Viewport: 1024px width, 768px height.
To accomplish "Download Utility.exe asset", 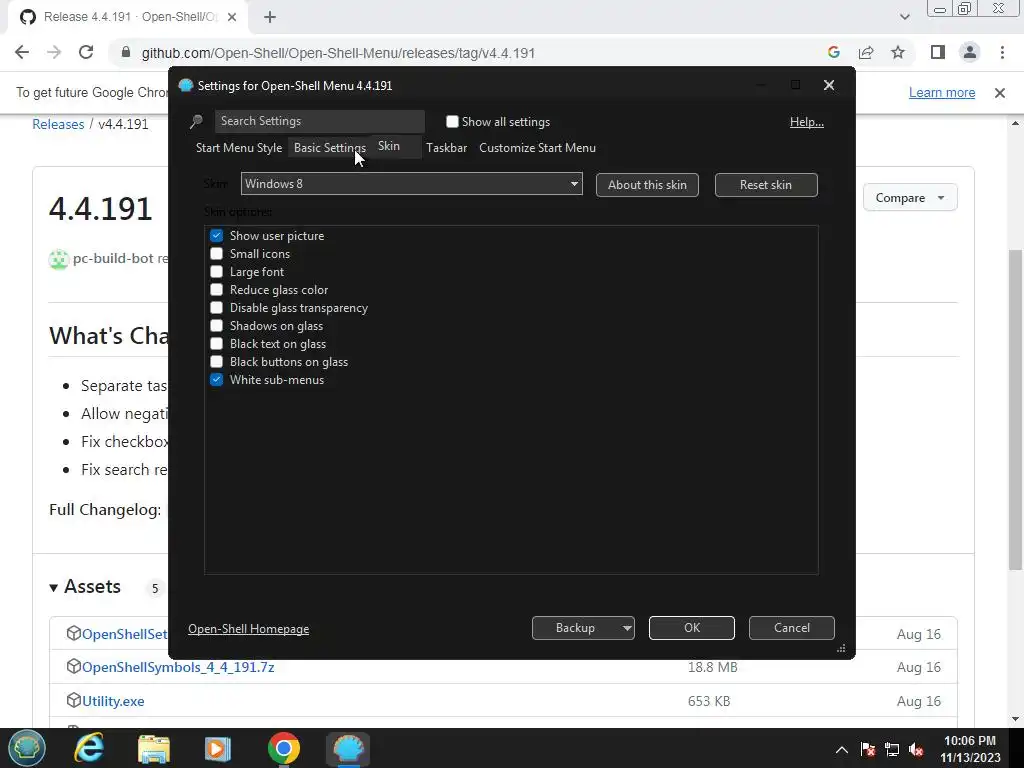I will (x=113, y=701).
